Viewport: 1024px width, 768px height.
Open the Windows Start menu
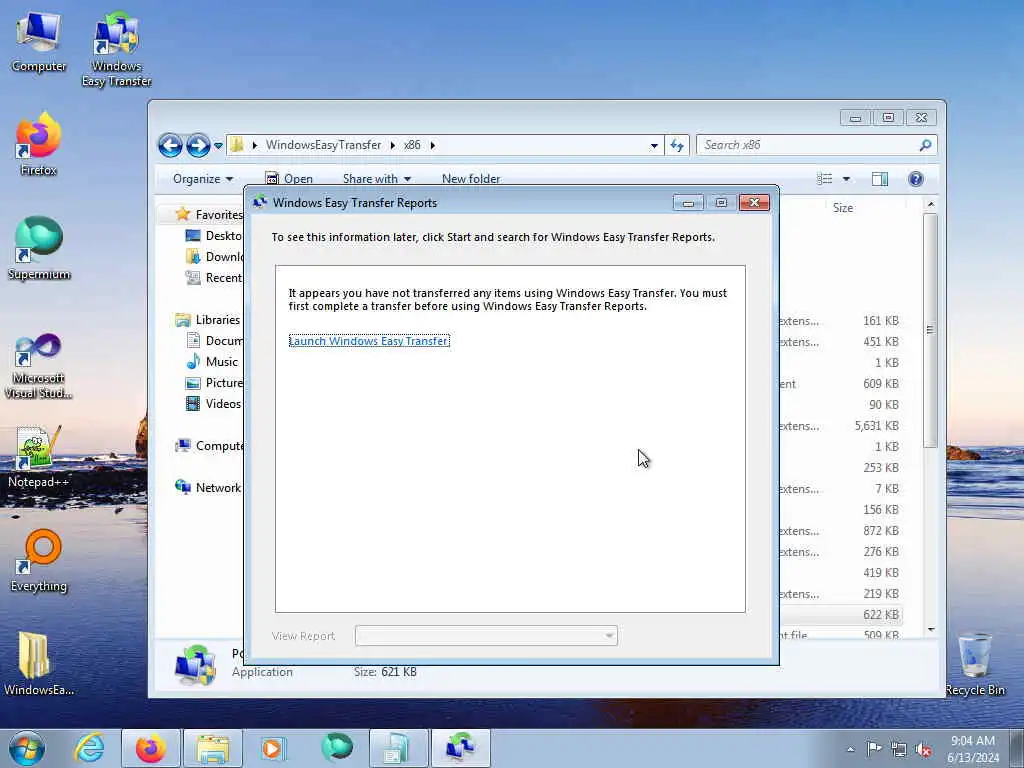click(27, 748)
